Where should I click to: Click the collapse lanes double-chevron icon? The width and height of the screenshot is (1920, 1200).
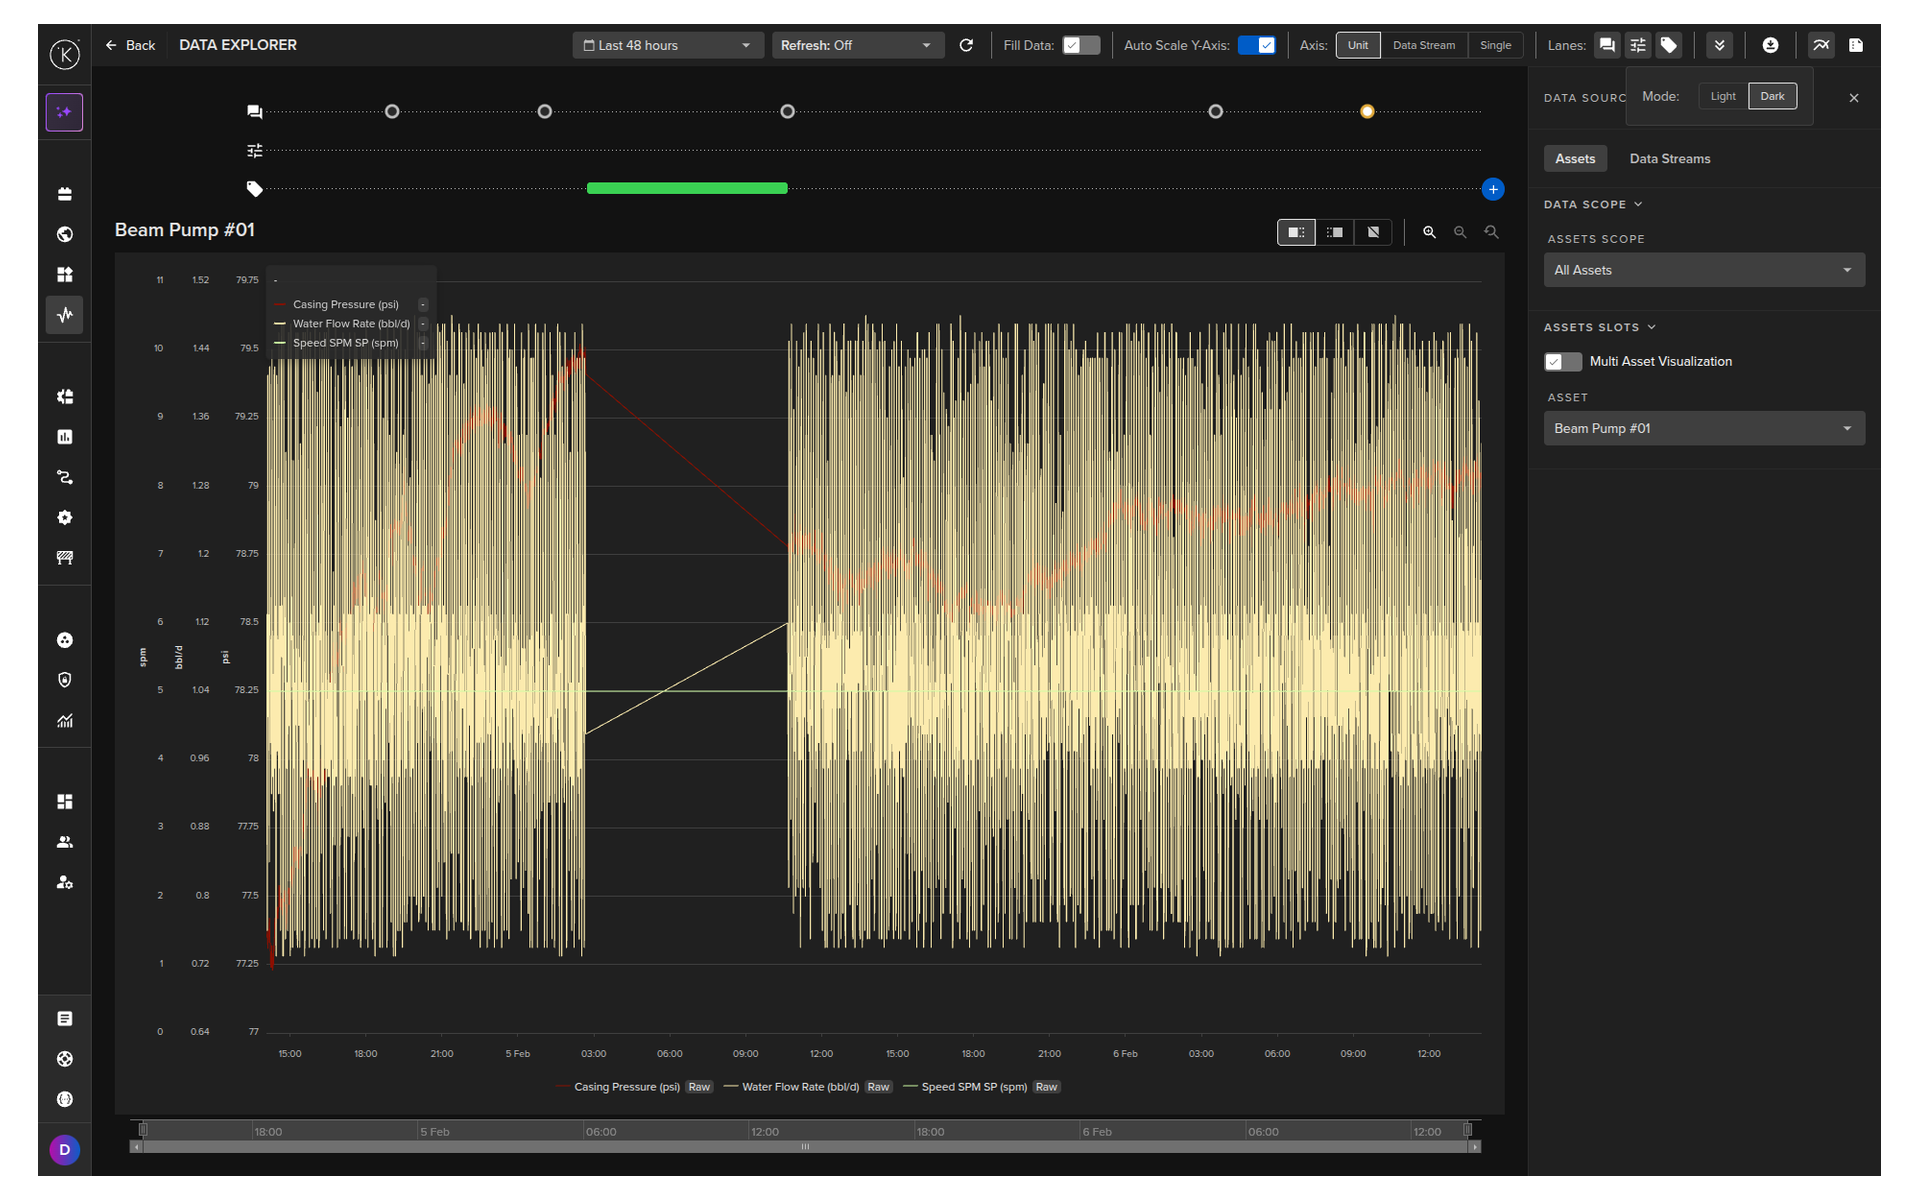1719,45
